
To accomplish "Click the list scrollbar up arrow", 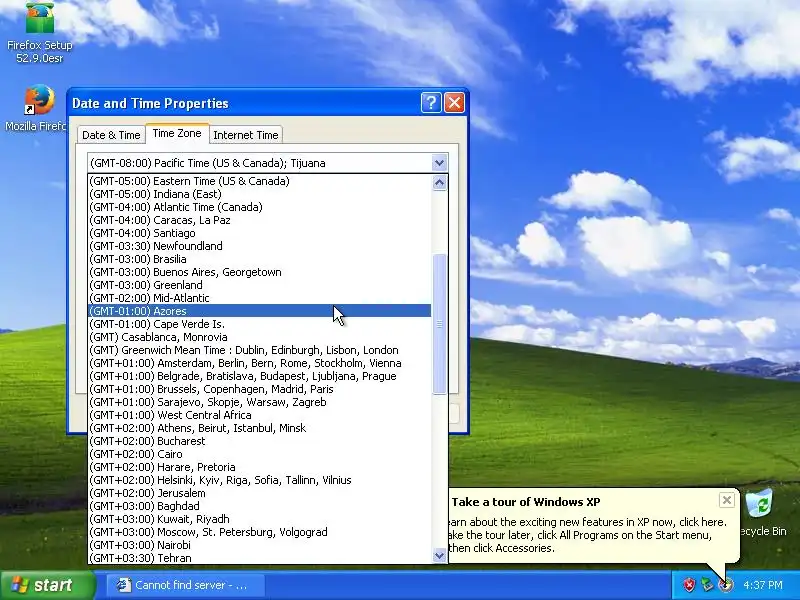I will [439, 183].
